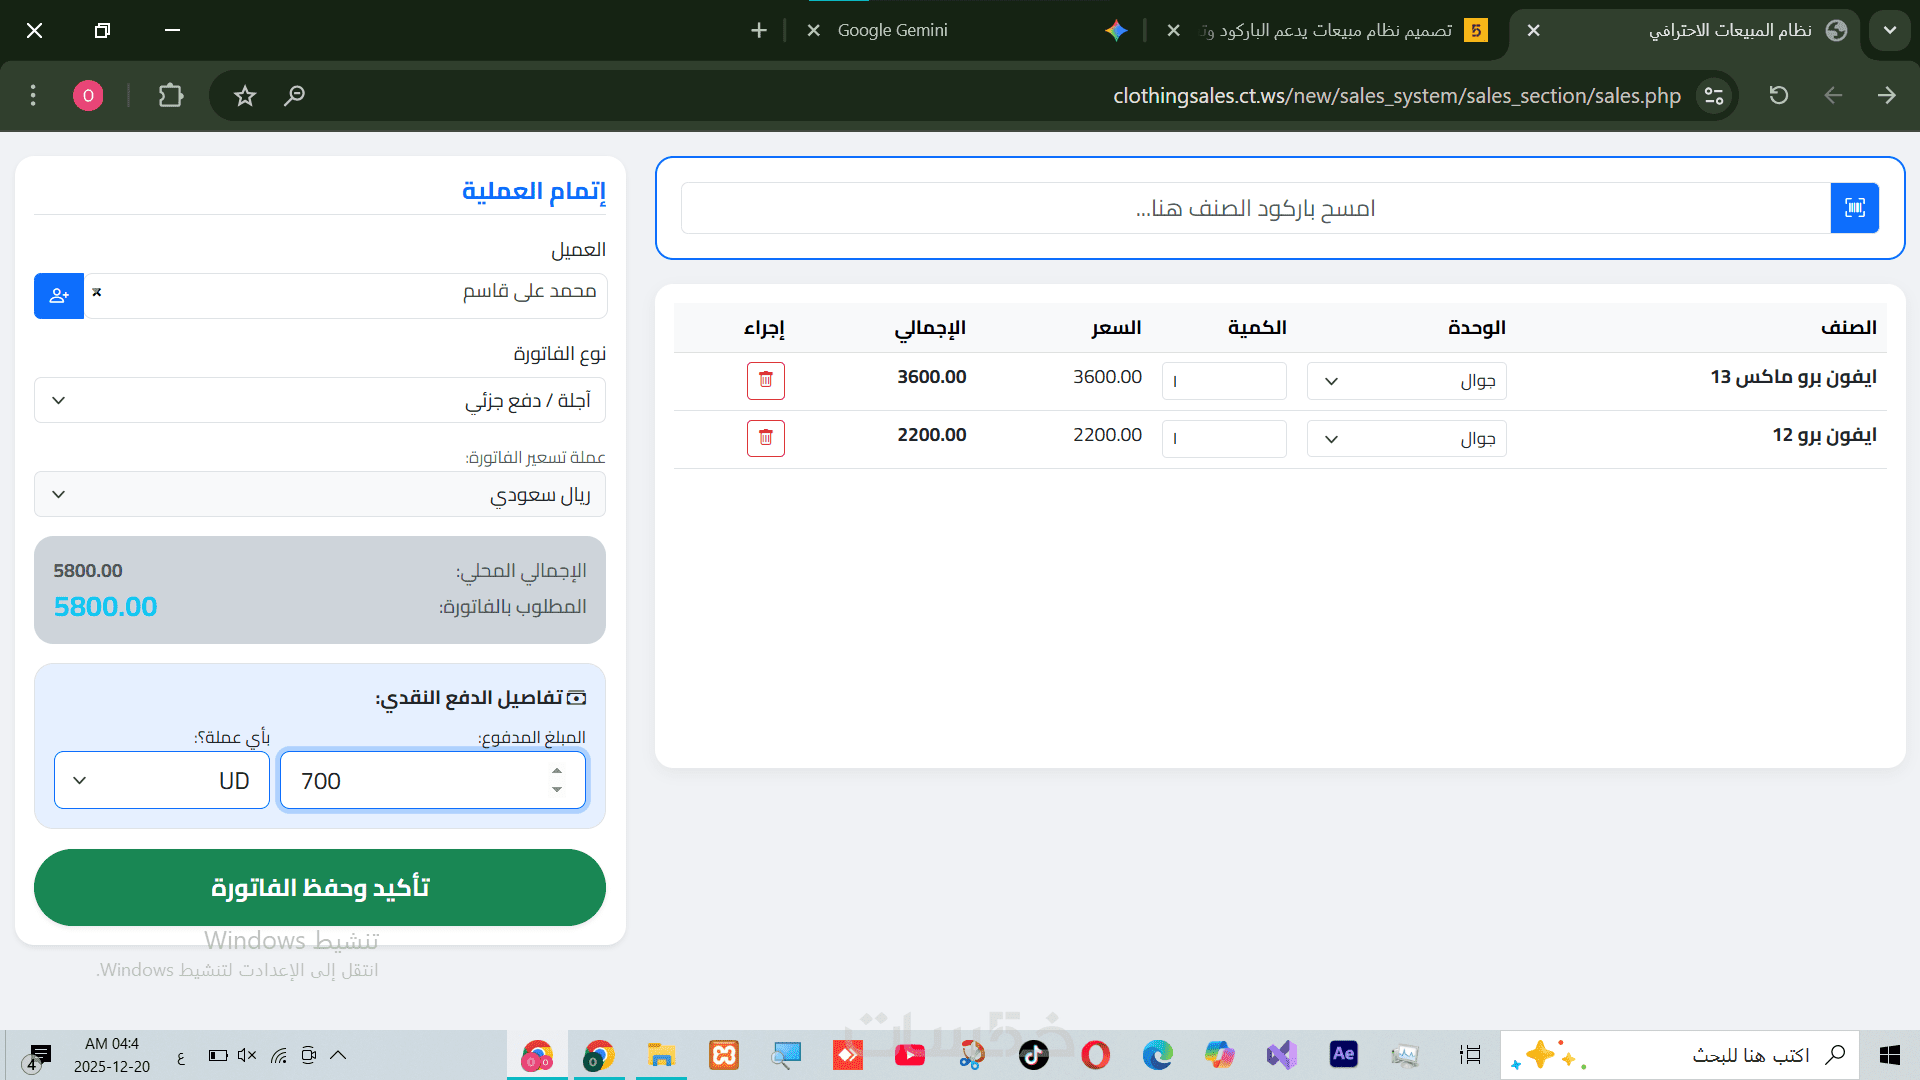Delete the iPhone 13 Pro Max row
Screen dimensions: 1920x1080
pos(765,380)
